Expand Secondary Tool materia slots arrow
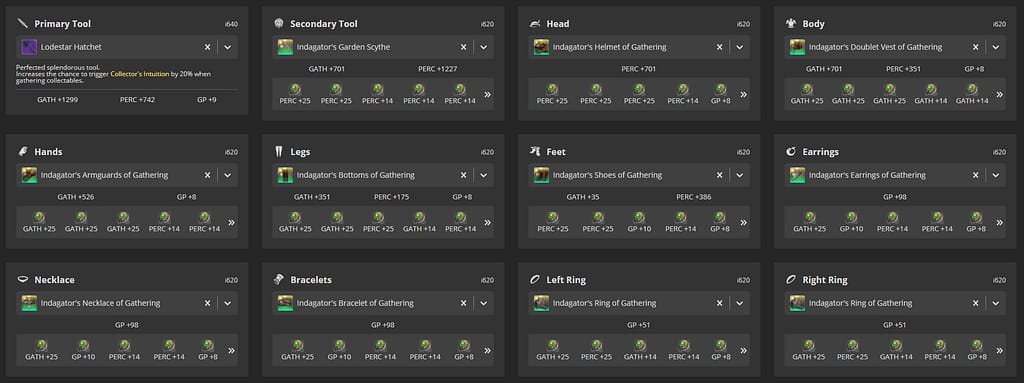Viewport: 1024px width, 383px height. (x=487, y=94)
